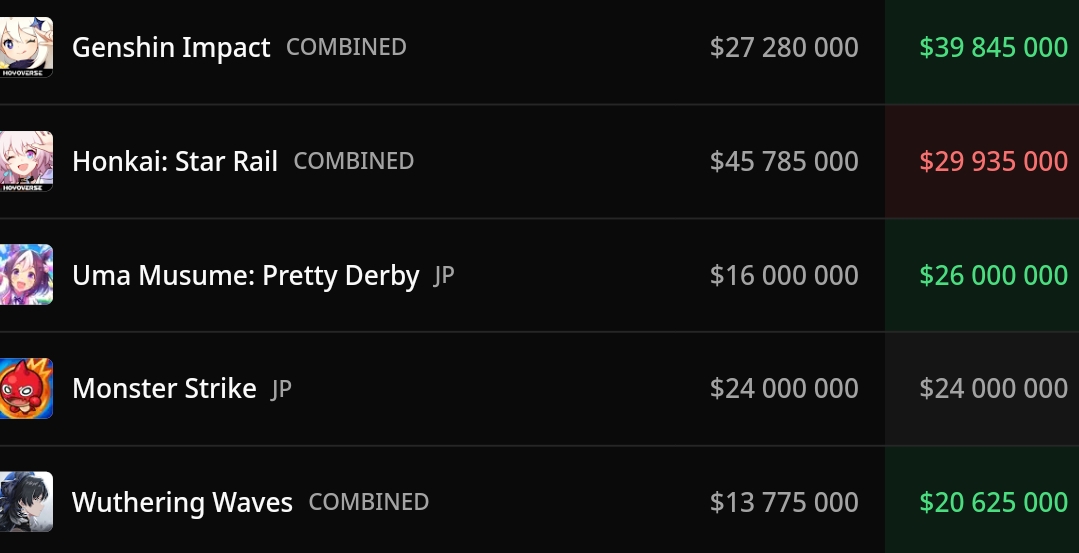Open the Honkai: Star Rail game icon
The image size is (1079, 553).
(26, 161)
